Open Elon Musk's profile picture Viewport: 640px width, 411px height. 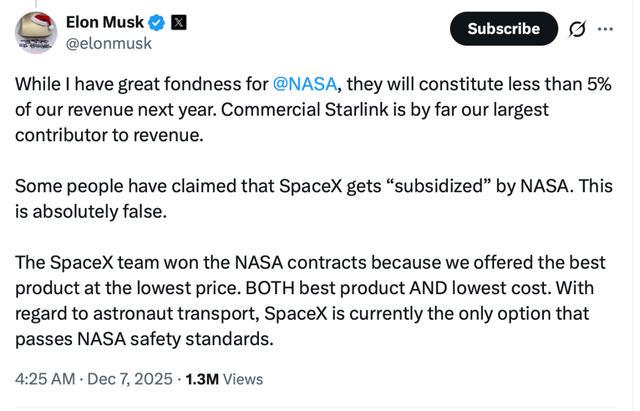pyautogui.click(x=35, y=32)
